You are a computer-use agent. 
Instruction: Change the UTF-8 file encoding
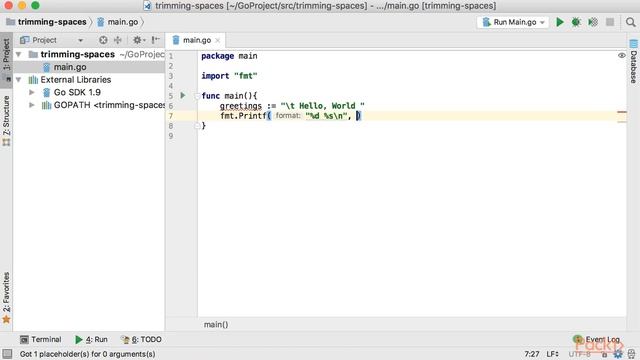pyautogui.click(x=580, y=354)
